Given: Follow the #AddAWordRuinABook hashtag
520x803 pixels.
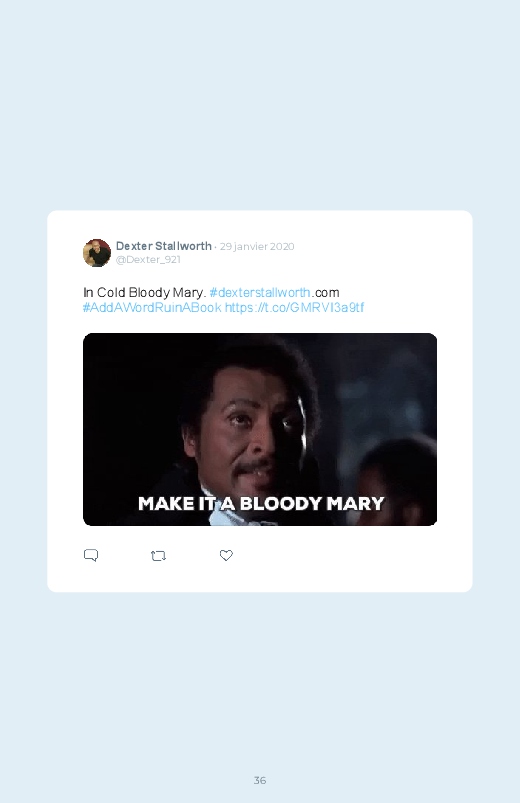Looking at the screenshot, I should 152,307.
